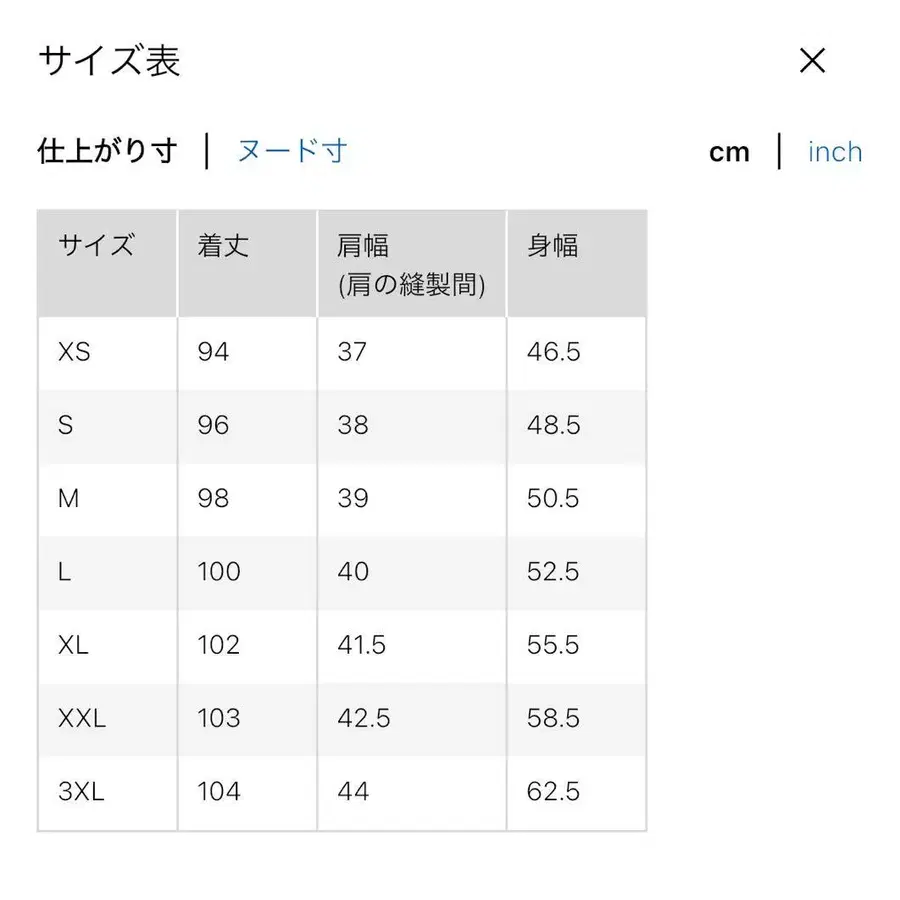The image size is (900, 900).
Task: Switch measurements to inch units
Action: (x=834, y=151)
